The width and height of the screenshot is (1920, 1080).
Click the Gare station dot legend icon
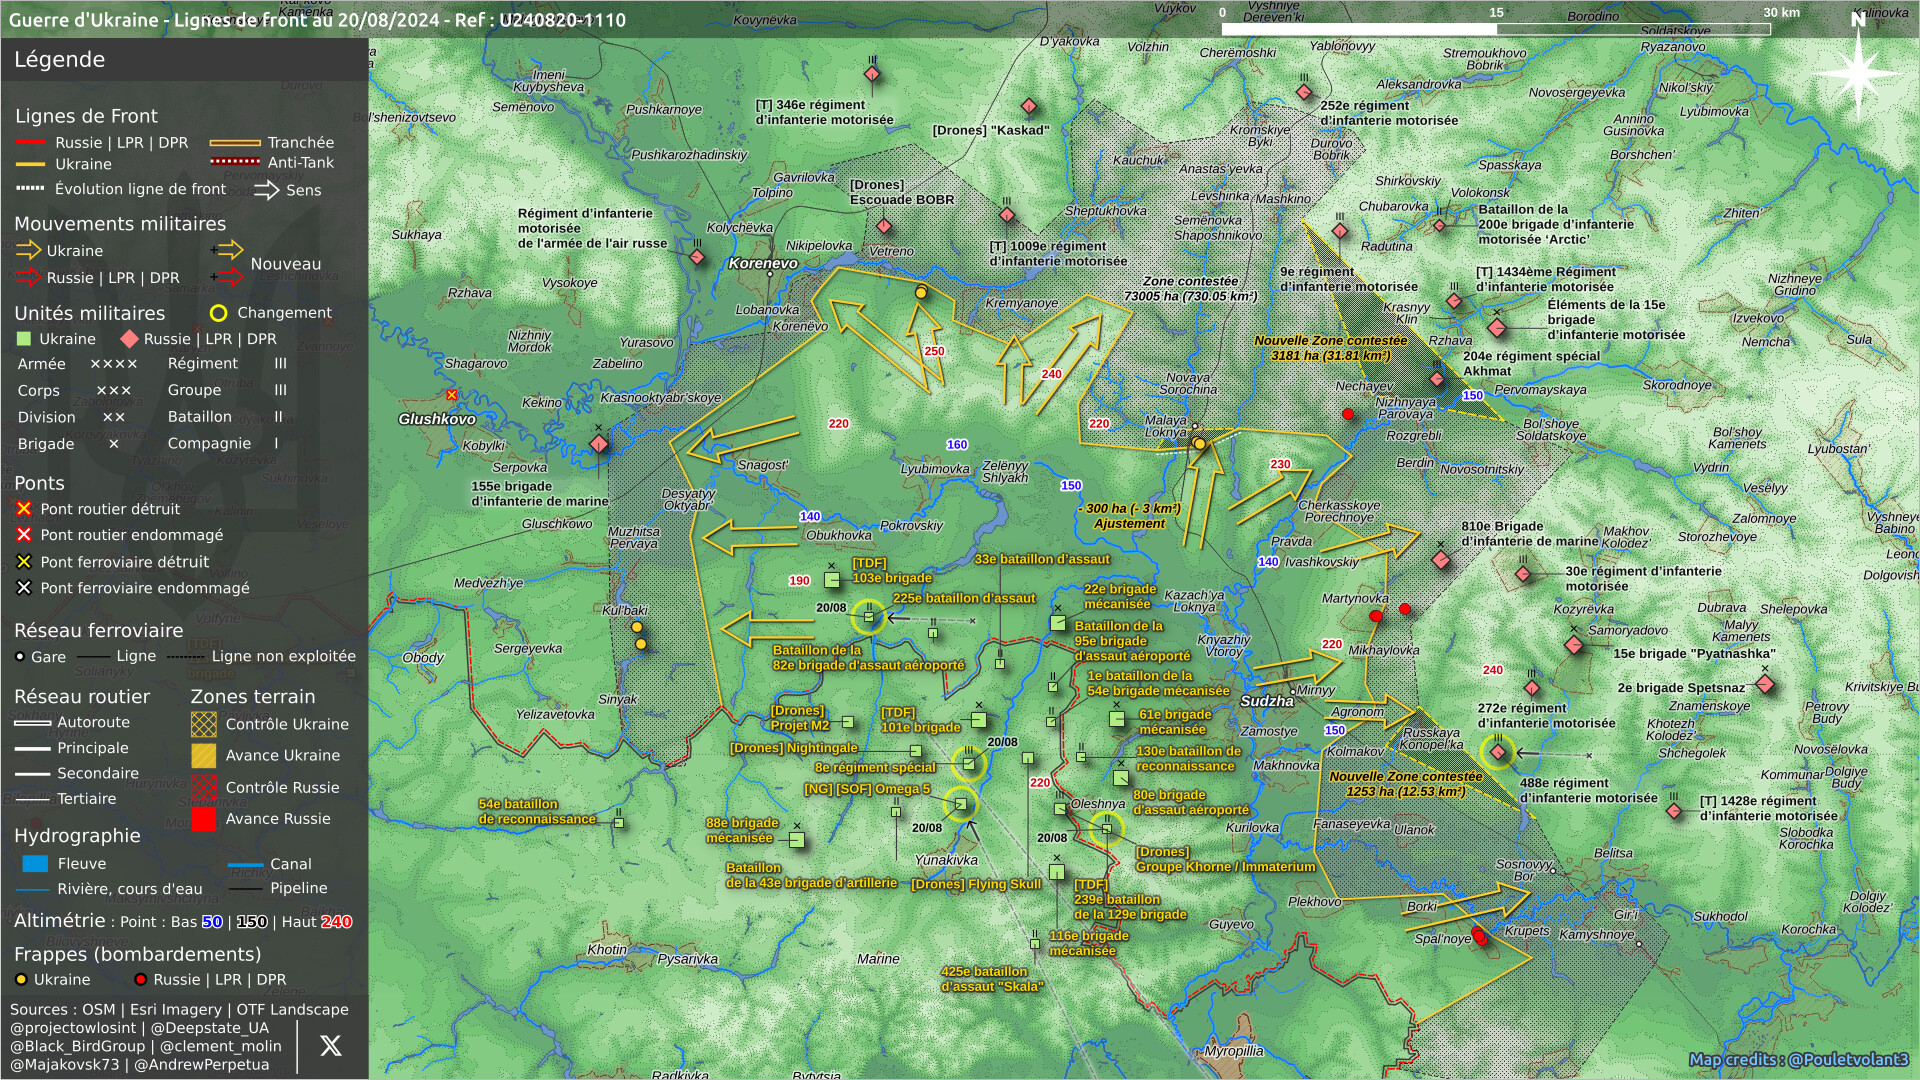(20, 657)
